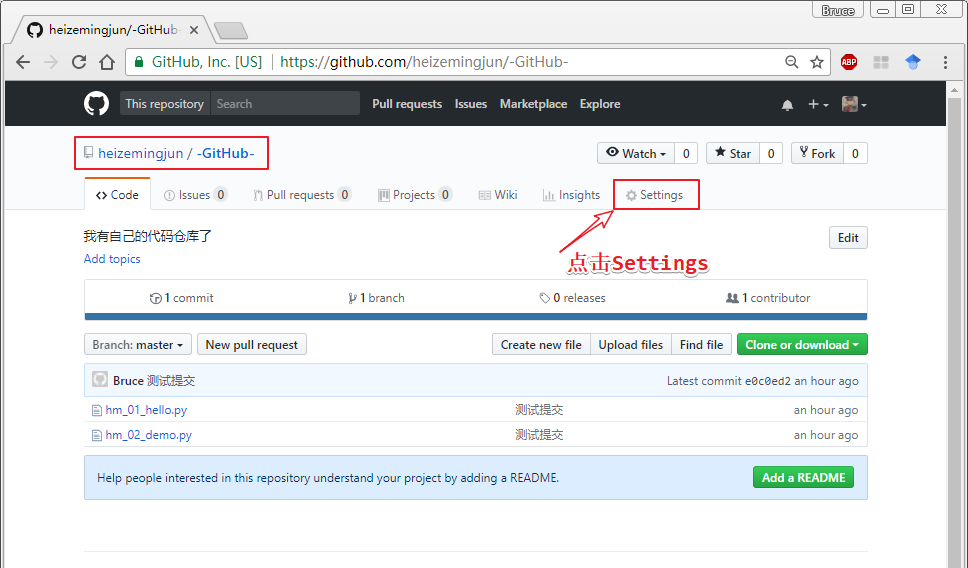Screen dimensions: 968x568
Task: Click the file icon beside hm_01_hello.py
Action: point(96,410)
